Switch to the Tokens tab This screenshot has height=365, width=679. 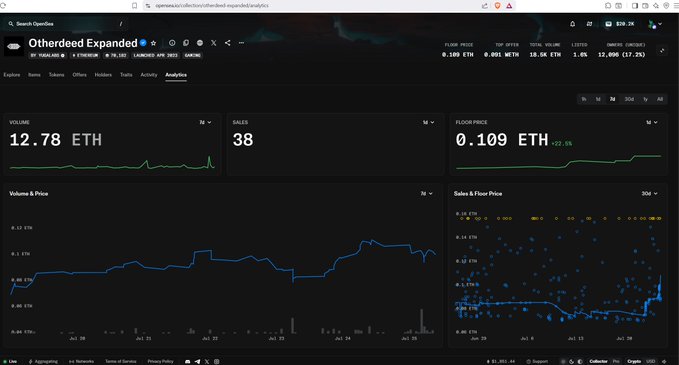[56, 75]
